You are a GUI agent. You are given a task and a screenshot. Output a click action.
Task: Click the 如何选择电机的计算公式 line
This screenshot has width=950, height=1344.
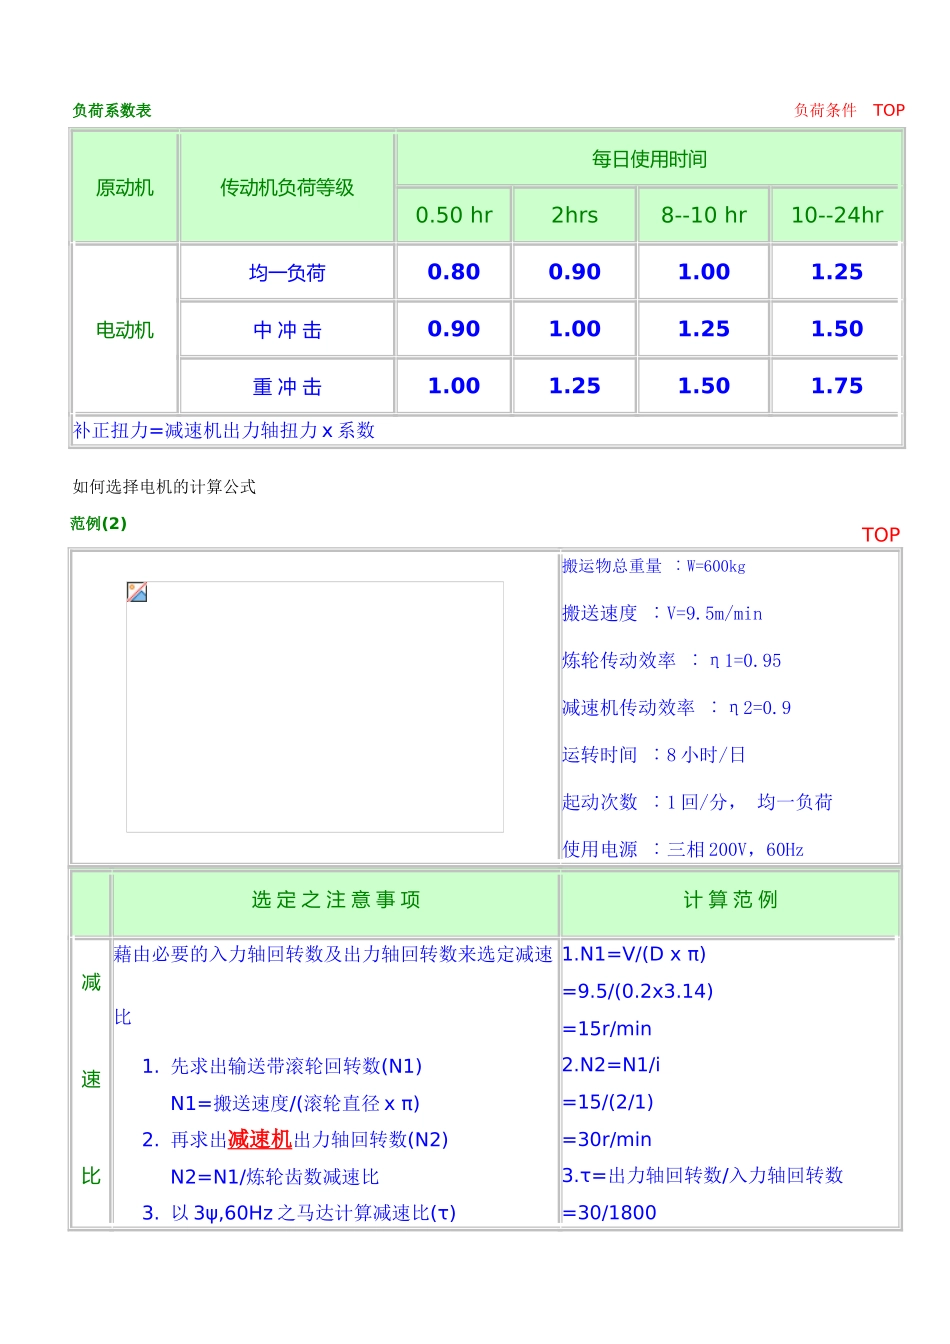pyautogui.click(x=164, y=487)
